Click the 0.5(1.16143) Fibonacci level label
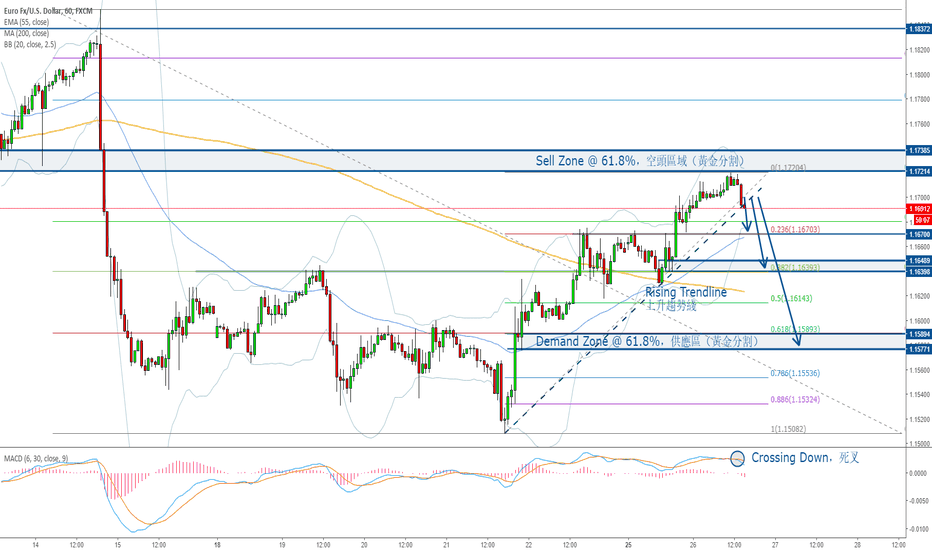The image size is (932, 550). pyautogui.click(x=791, y=298)
